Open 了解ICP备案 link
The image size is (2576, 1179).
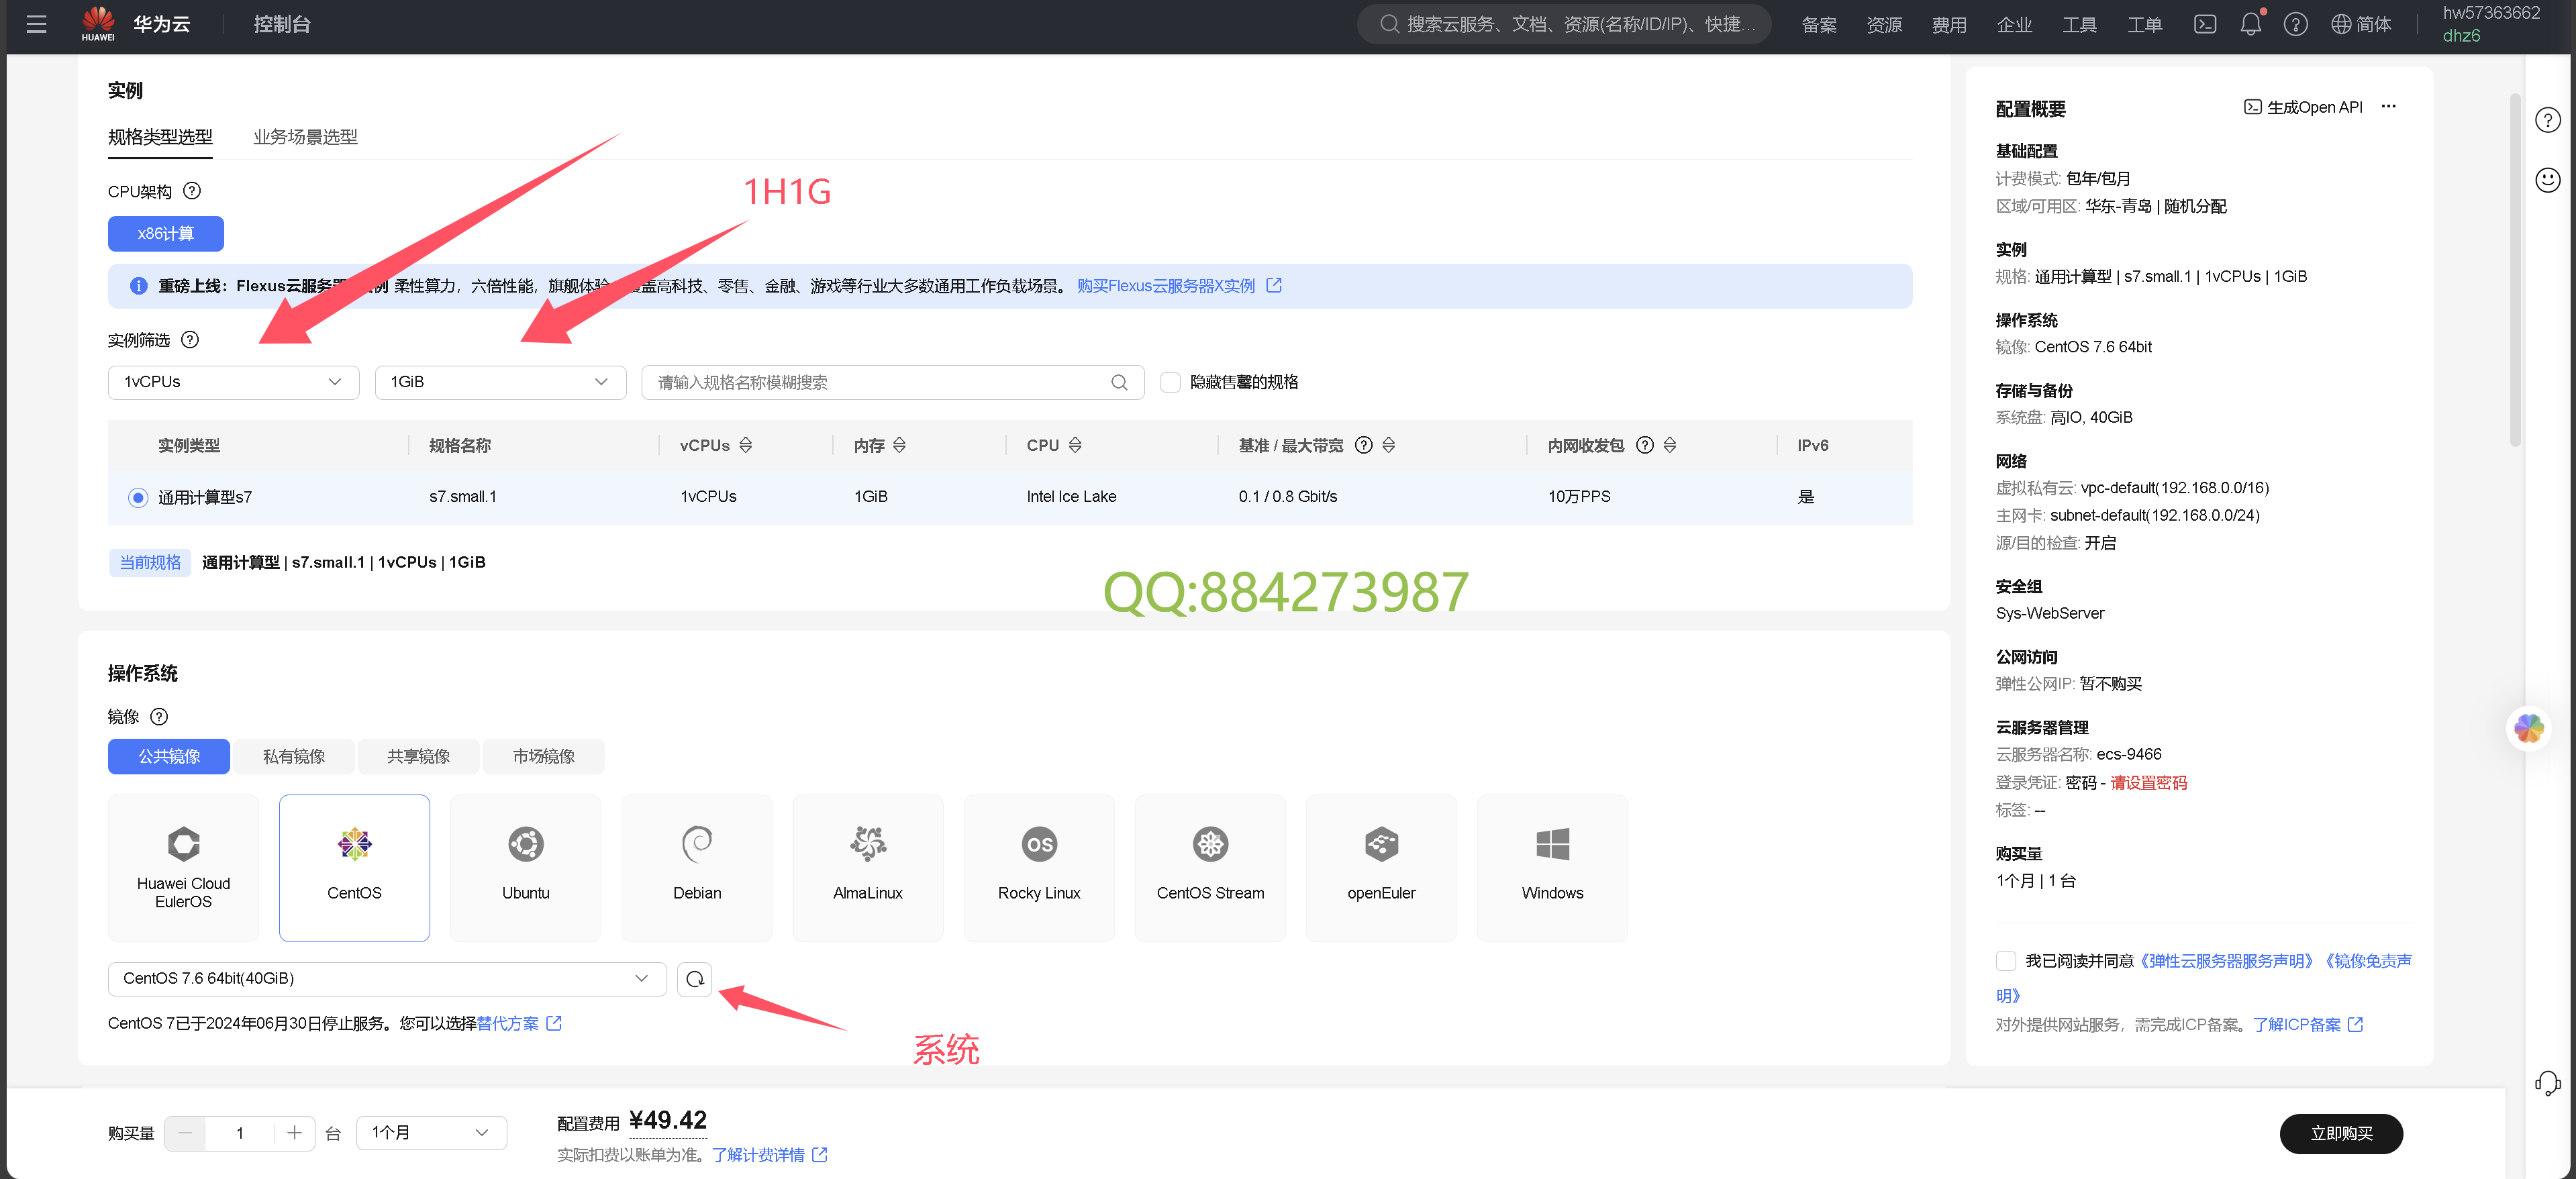(x=2307, y=1024)
